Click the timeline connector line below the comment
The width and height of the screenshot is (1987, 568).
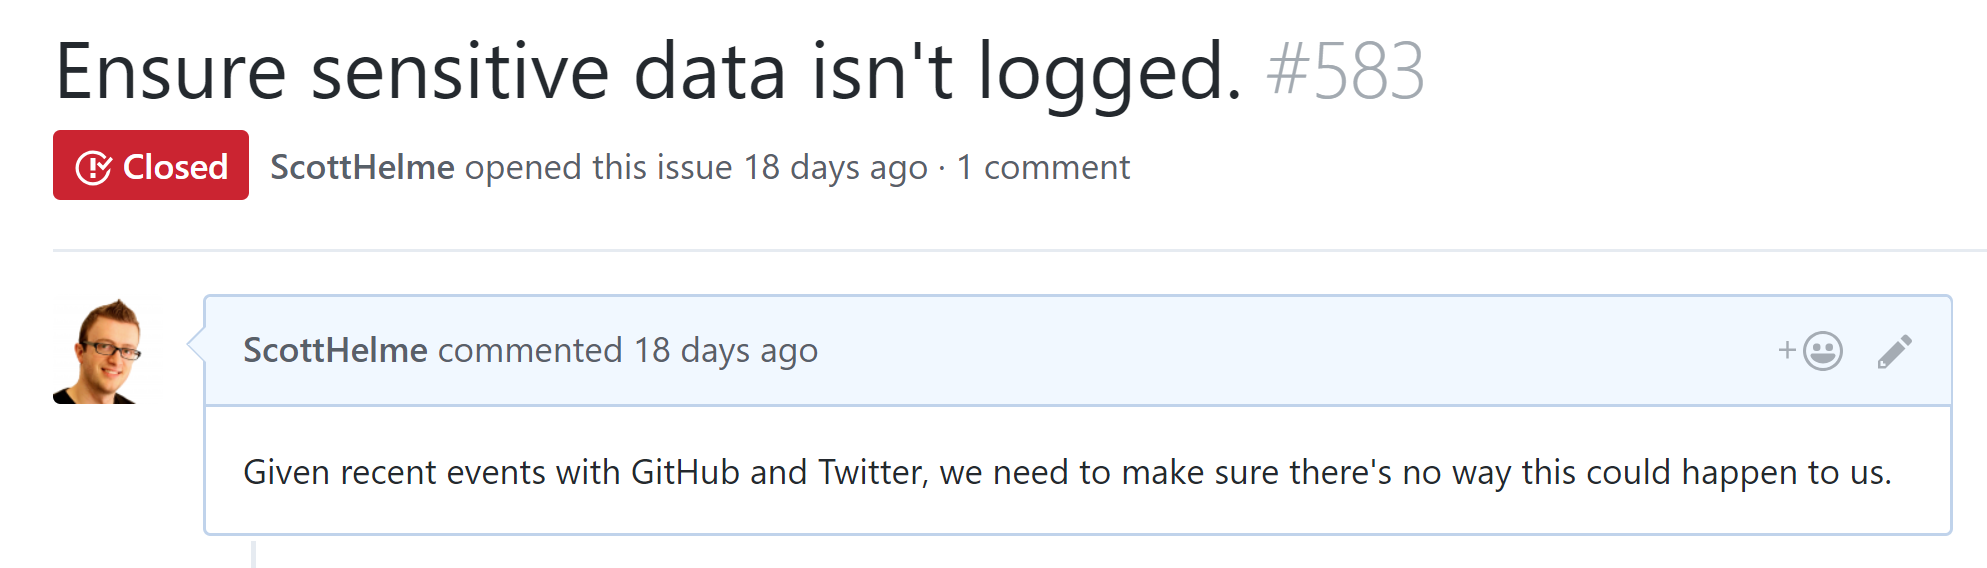[x=254, y=553]
